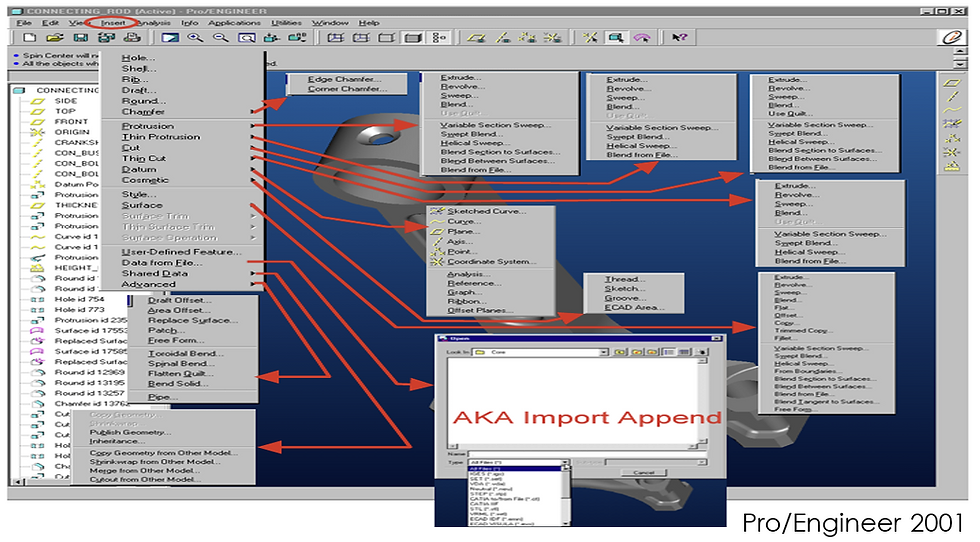Click datum axis icon in right toolbar

[952, 97]
